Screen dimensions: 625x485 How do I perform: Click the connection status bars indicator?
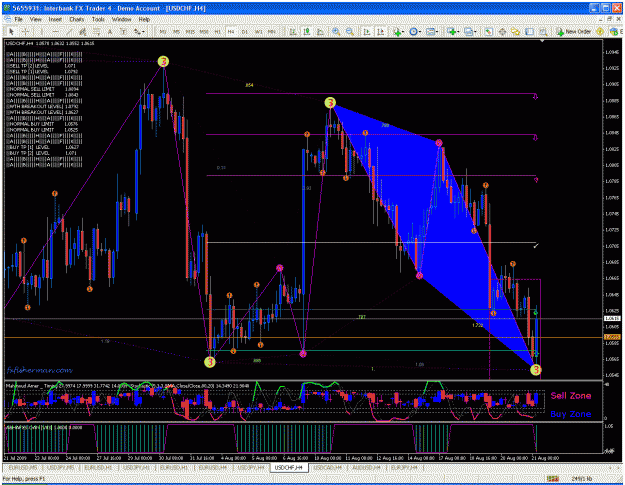pyautogui.click(x=552, y=479)
